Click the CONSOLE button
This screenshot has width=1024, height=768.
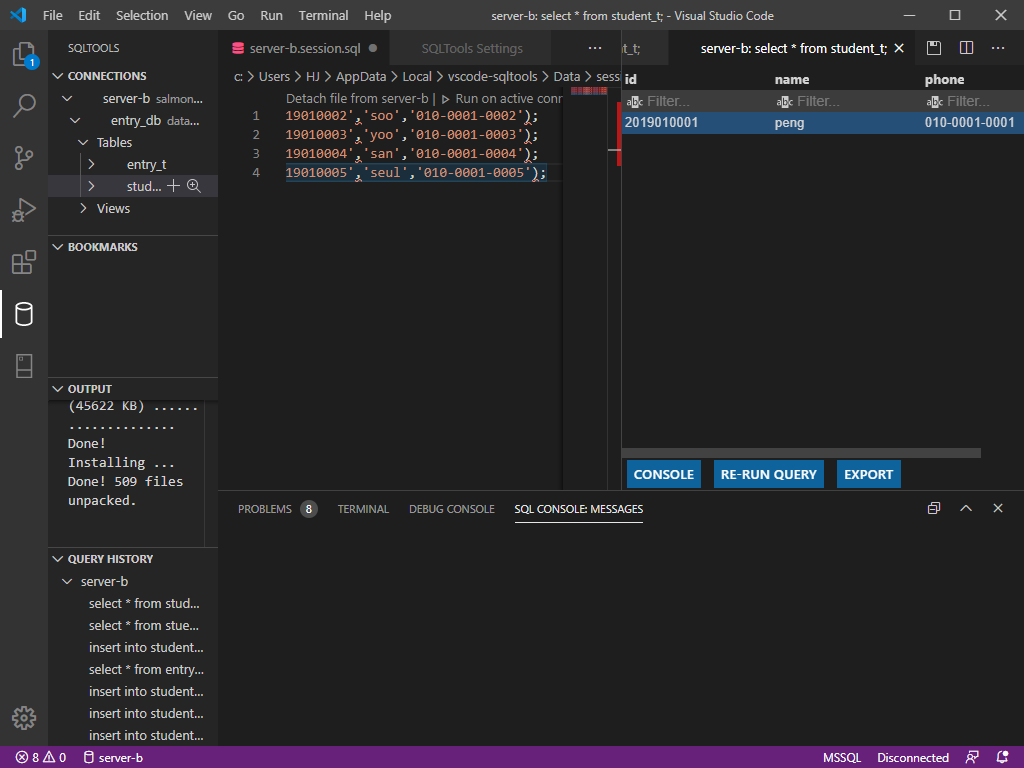pos(664,474)
